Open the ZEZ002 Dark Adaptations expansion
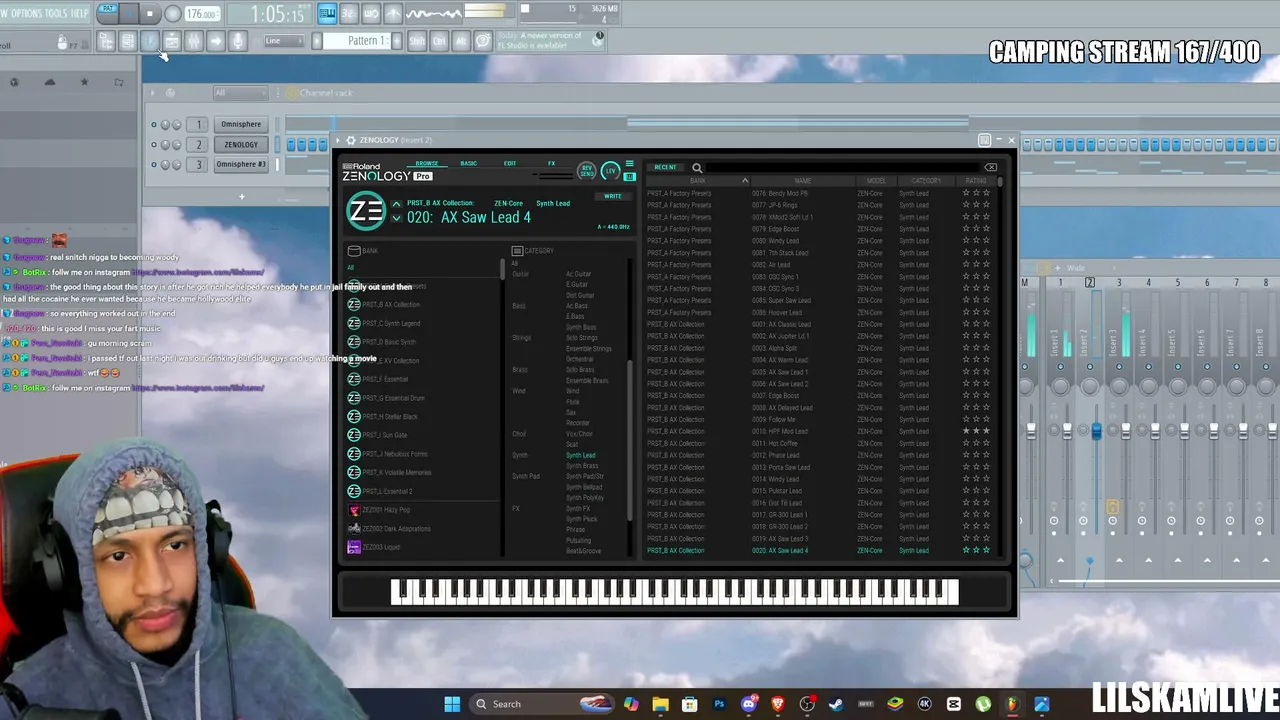Viewport: 1280px width, 720px height. (389, 529)
